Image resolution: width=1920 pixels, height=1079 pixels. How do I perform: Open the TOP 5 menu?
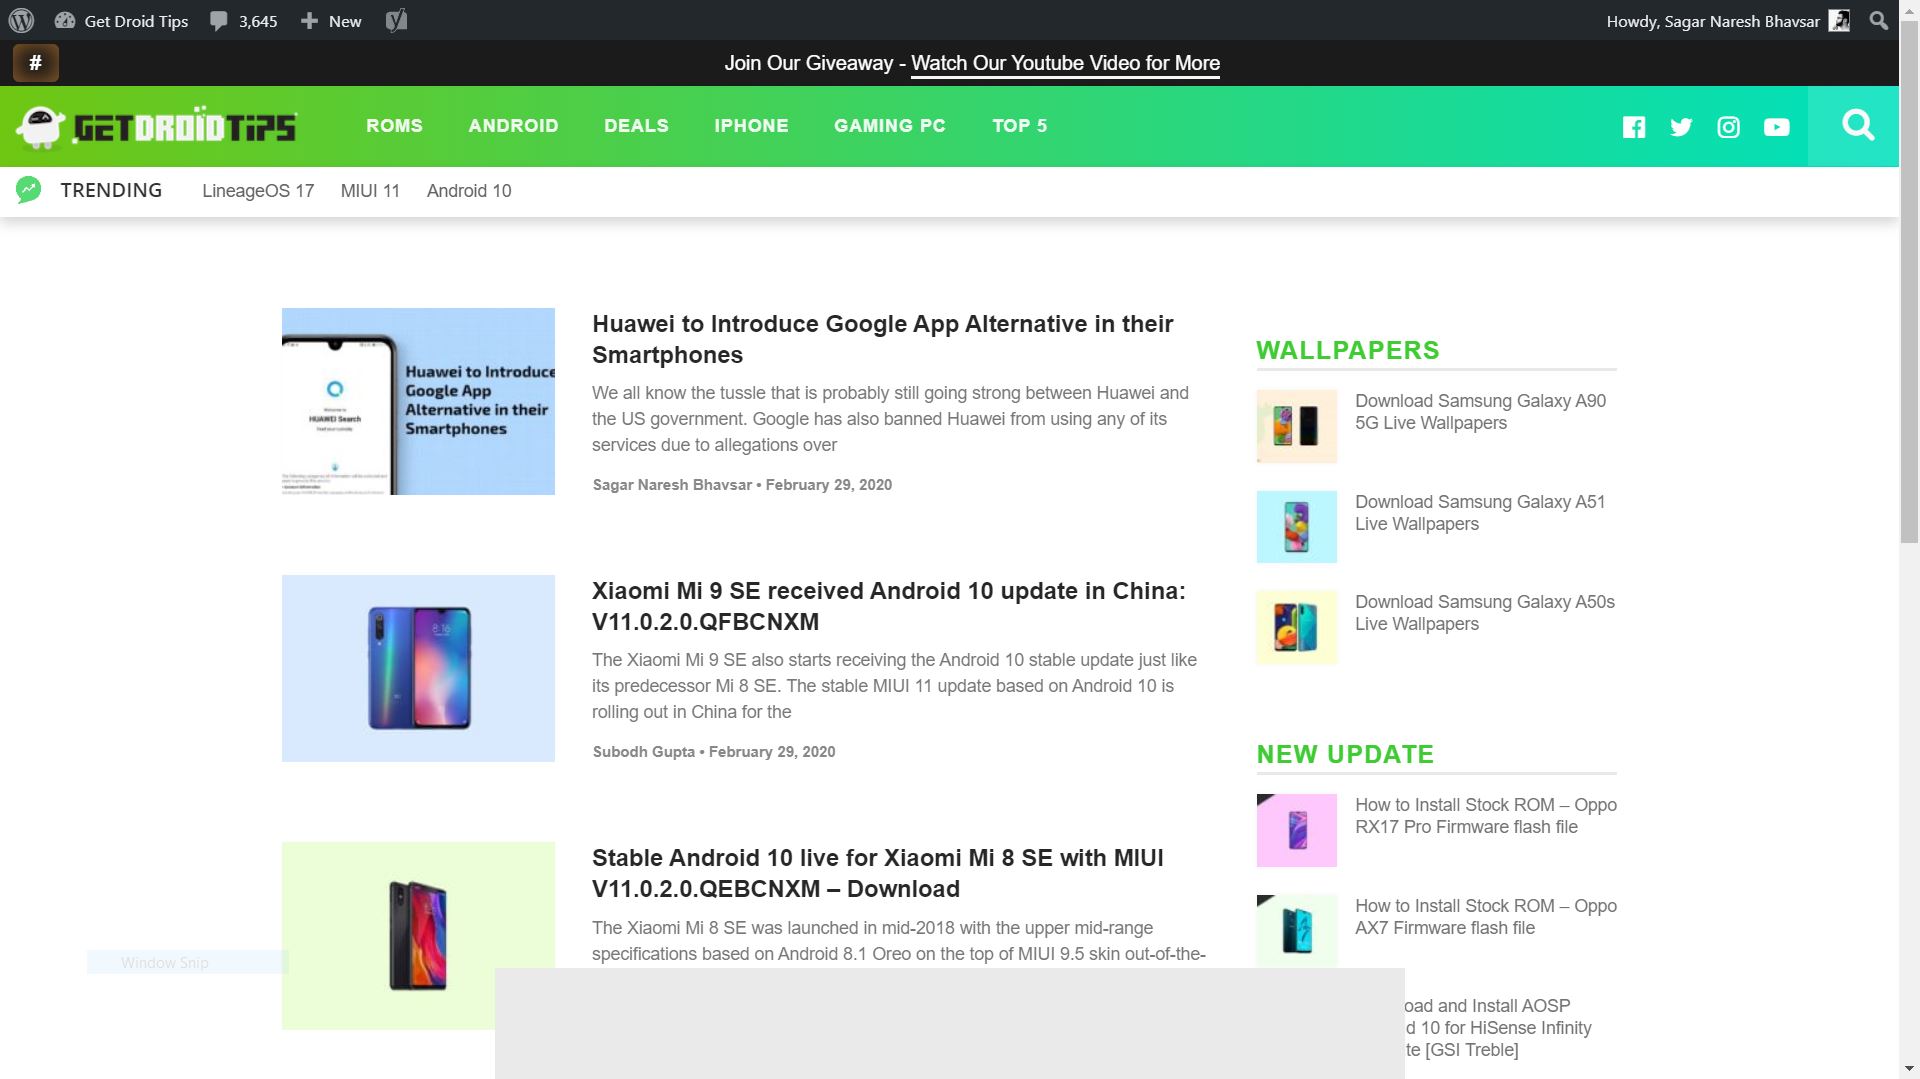[x=1020, y=126]
